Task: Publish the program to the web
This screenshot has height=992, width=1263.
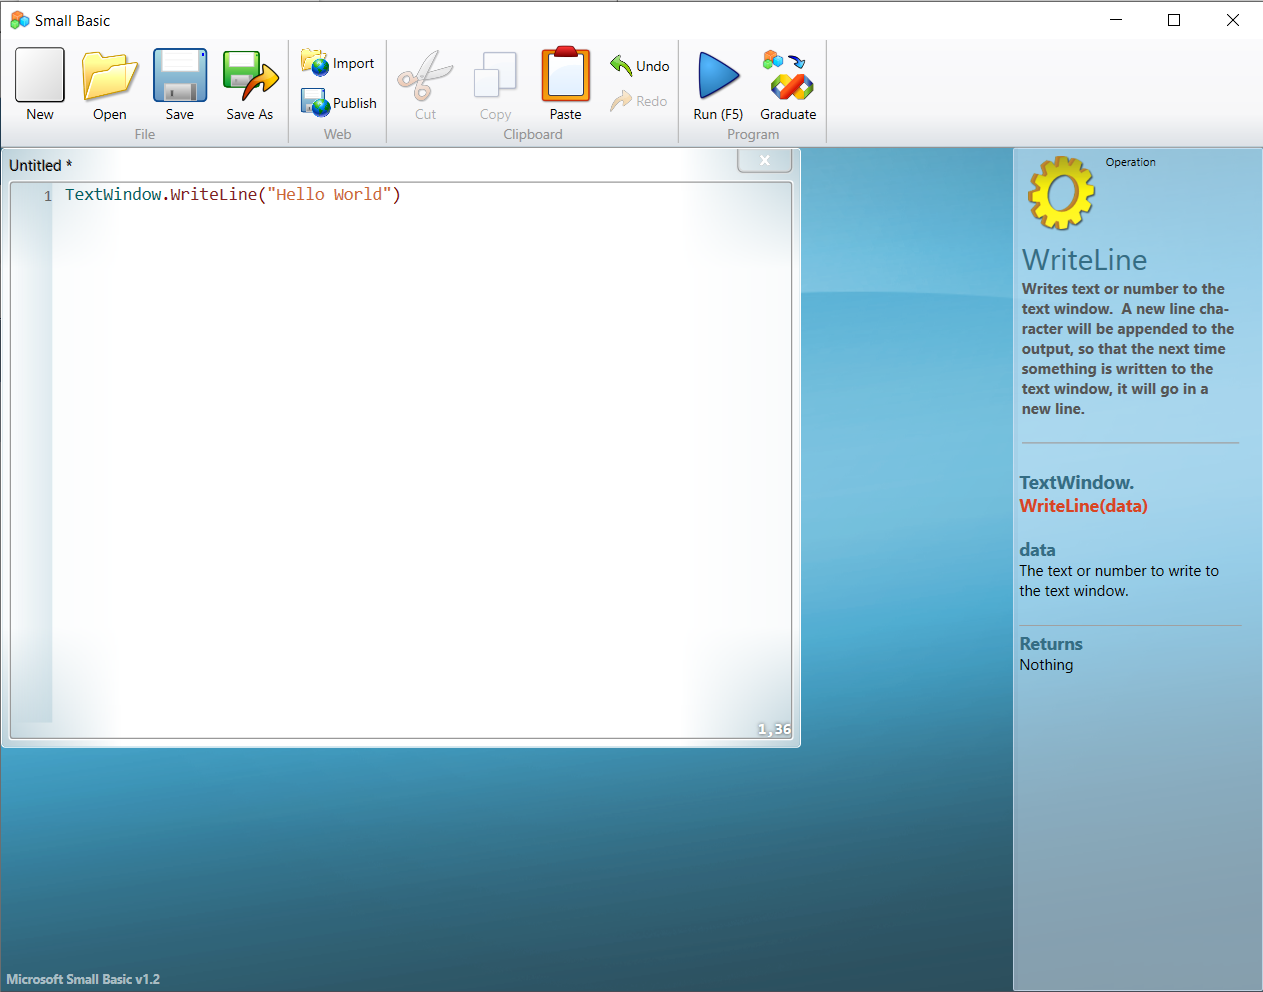Action: tap(339, 103)
